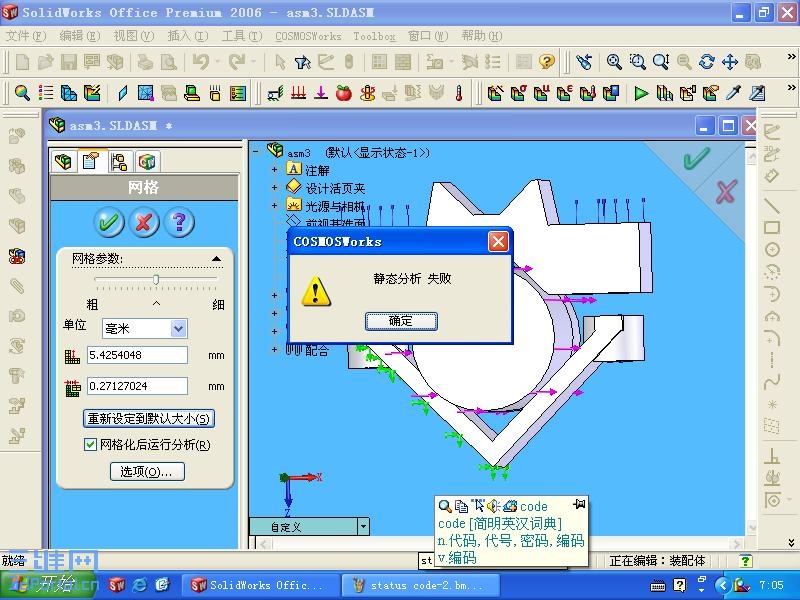The image size is (800, 600).
Task: Click the blue cubes Mesh toolbar icon
Action: 69,93
